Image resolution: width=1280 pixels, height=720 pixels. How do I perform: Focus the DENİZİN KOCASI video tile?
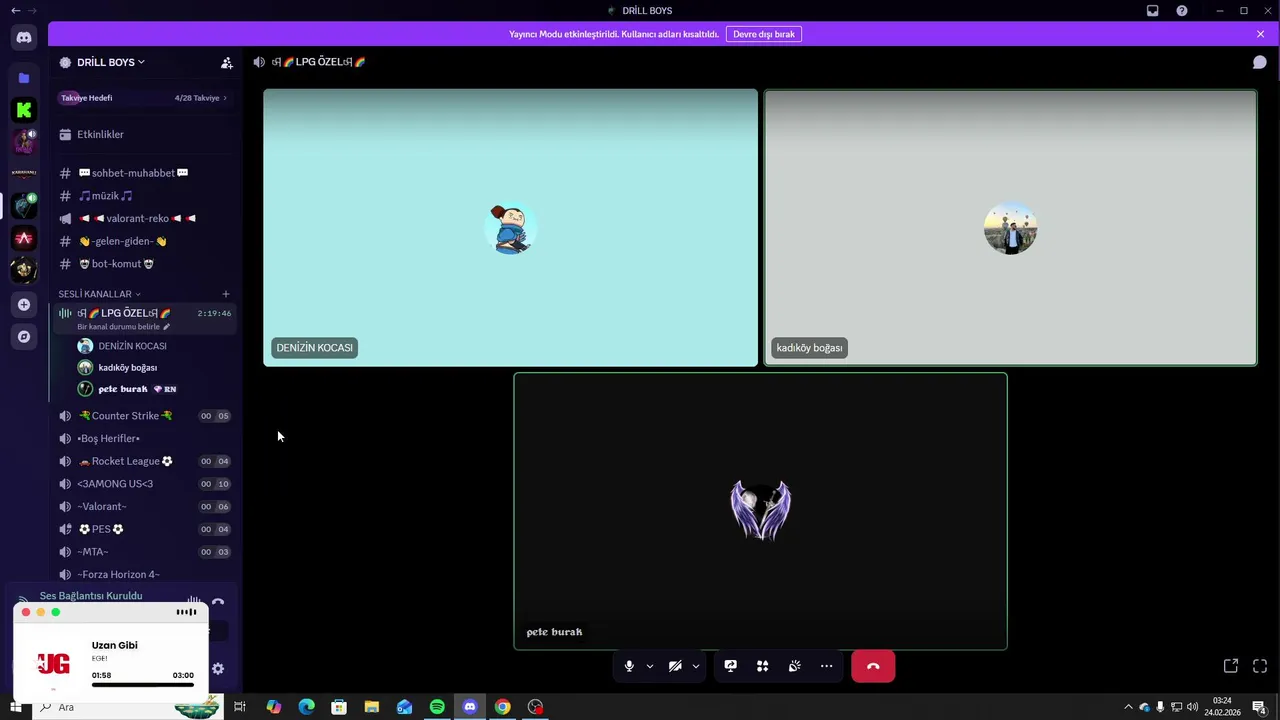coord(510,228)
